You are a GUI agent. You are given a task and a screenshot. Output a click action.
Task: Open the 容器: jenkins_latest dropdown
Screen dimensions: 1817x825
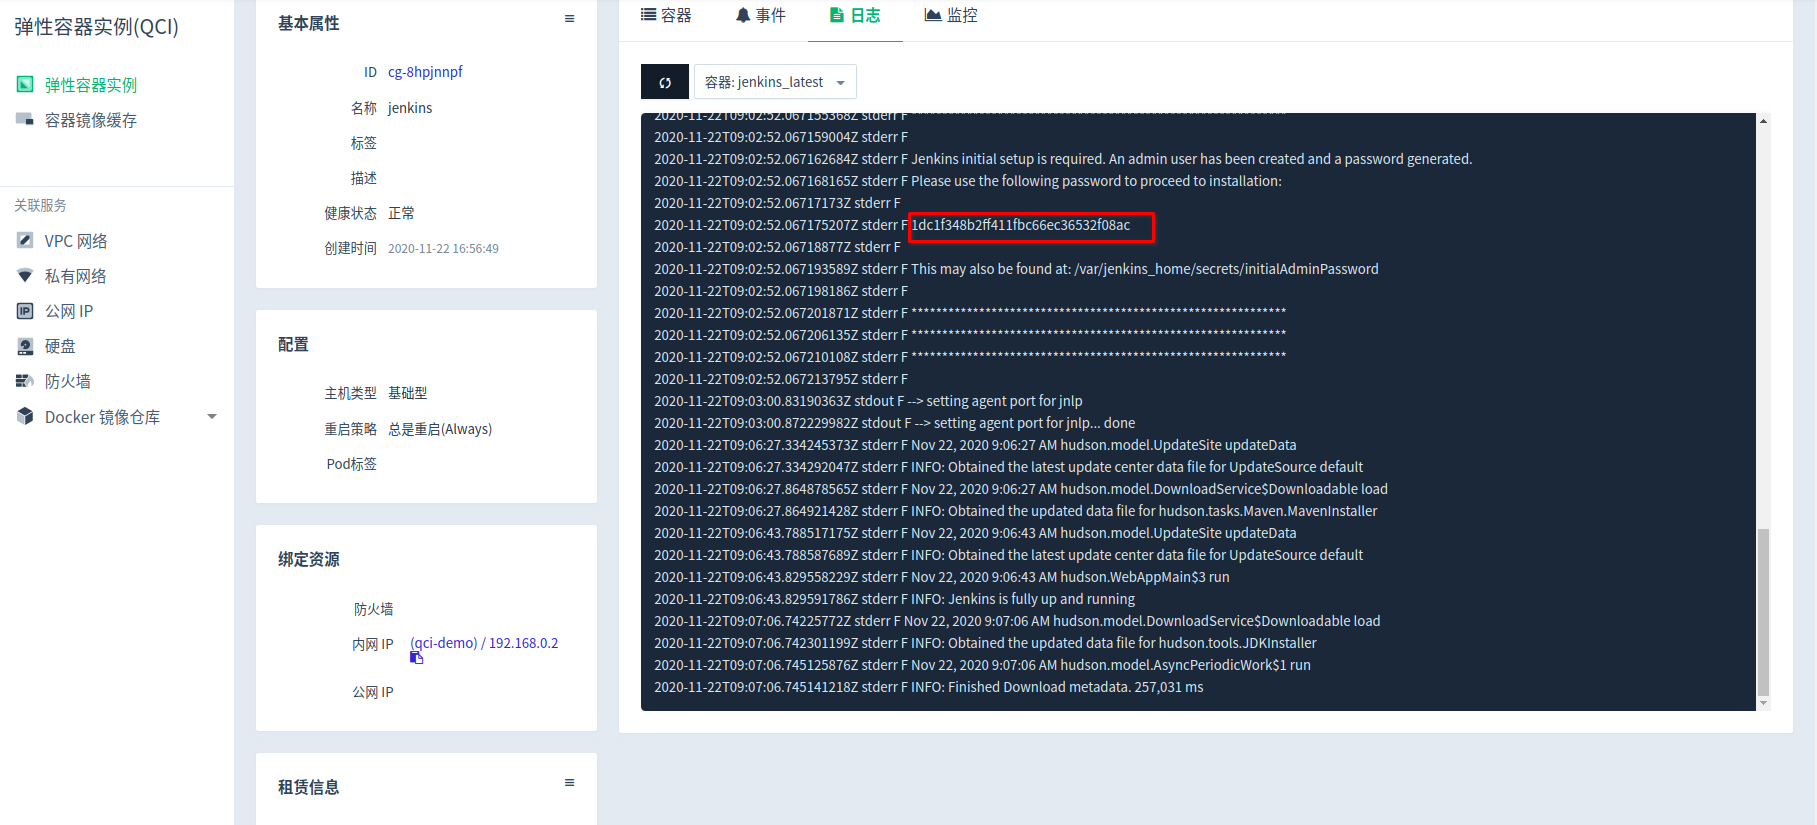[x=775, y=82]
